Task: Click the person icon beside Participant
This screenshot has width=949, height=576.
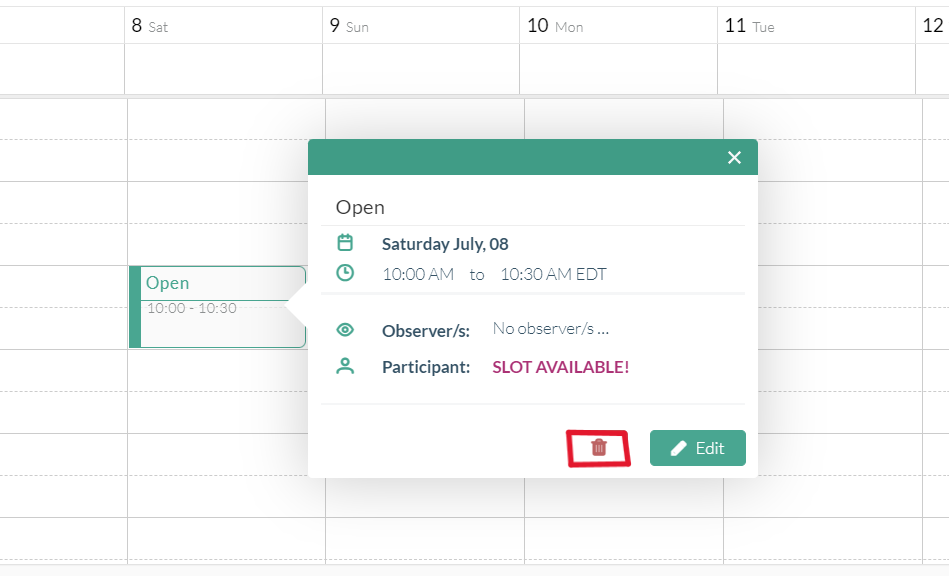Action: point(345,365)
